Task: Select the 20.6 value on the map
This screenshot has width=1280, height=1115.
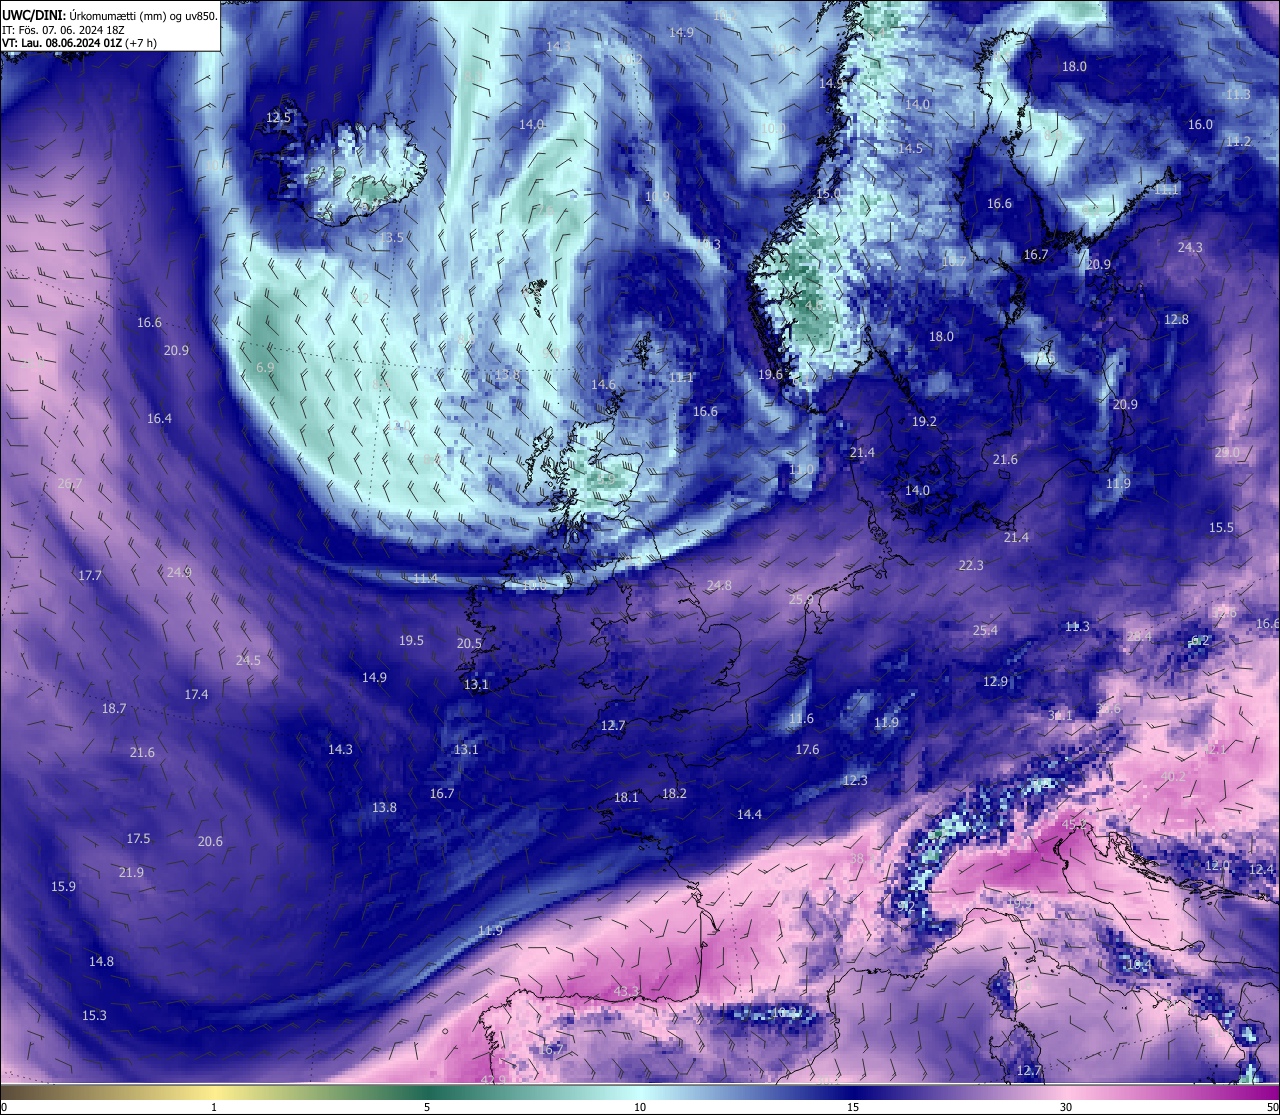Action: coord(210,841)
